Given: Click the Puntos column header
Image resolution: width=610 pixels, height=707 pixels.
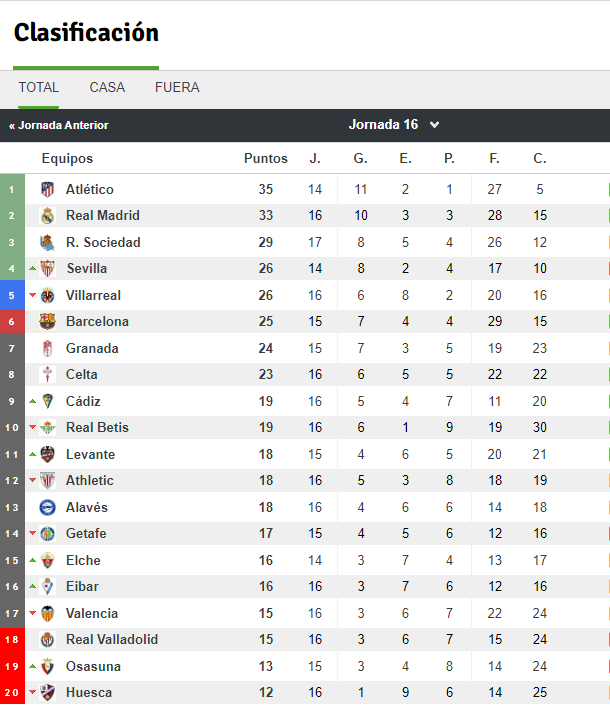Looking at the screenshot, I should tap(266, 159).
